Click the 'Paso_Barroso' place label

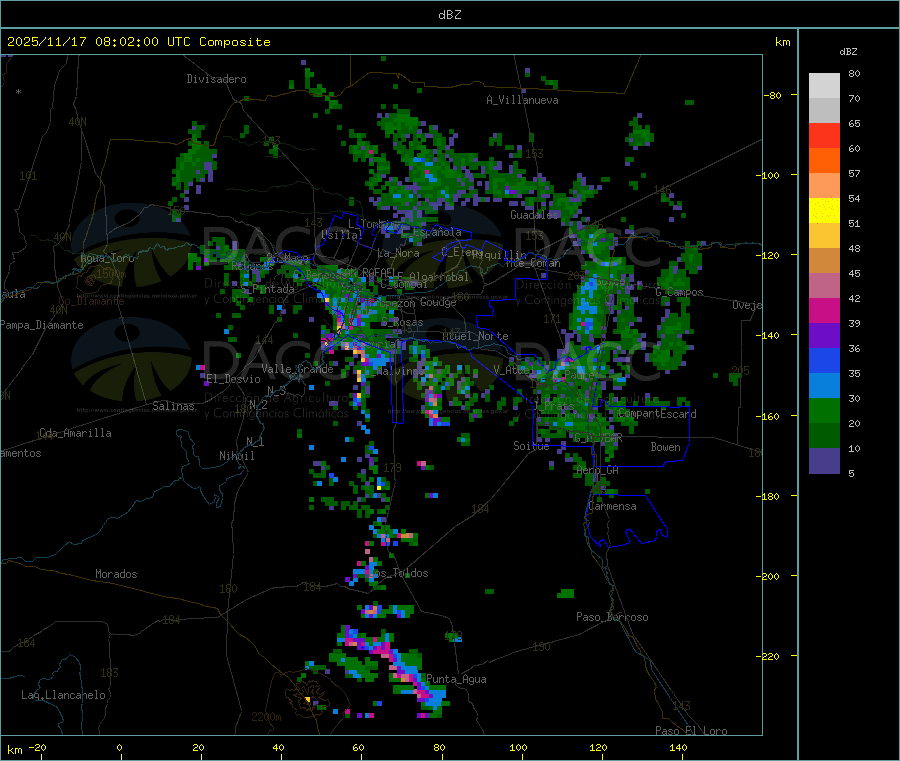point(612,617)
